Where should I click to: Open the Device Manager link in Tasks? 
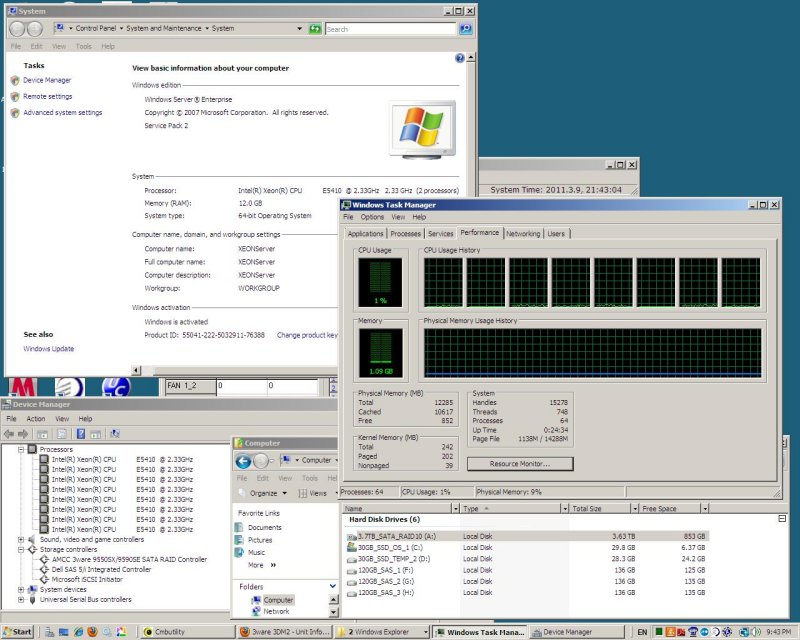47,80
